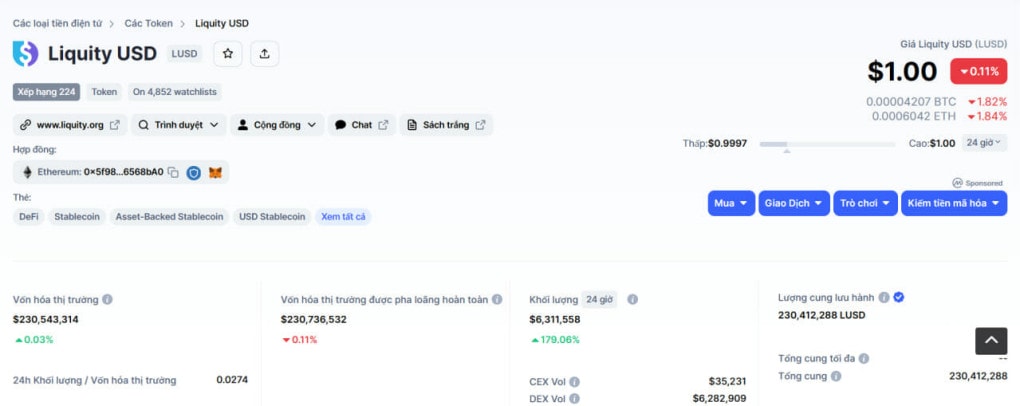The height and width of the screenshot is (406, 1020).
Task: Open the Giao Dịch dropdown button
Action: pos(794,203)
